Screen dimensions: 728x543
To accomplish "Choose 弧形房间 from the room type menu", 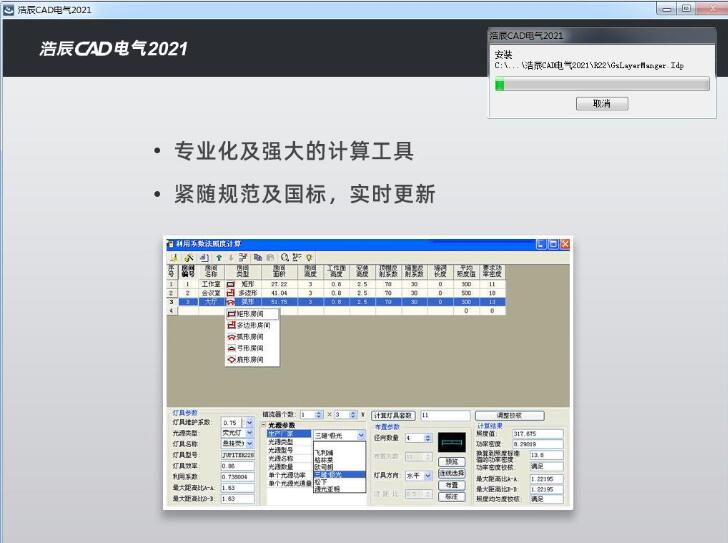I will [x=252, y=336].
